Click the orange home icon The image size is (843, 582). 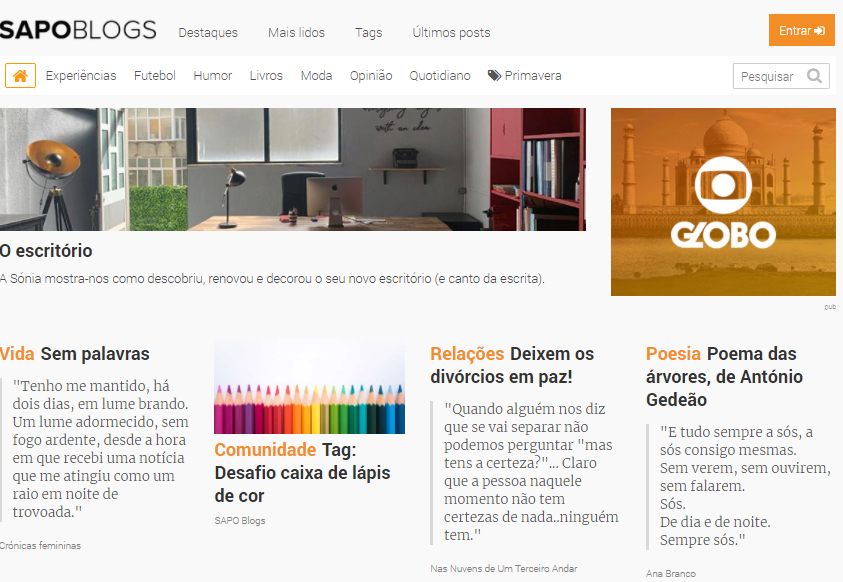20,76
